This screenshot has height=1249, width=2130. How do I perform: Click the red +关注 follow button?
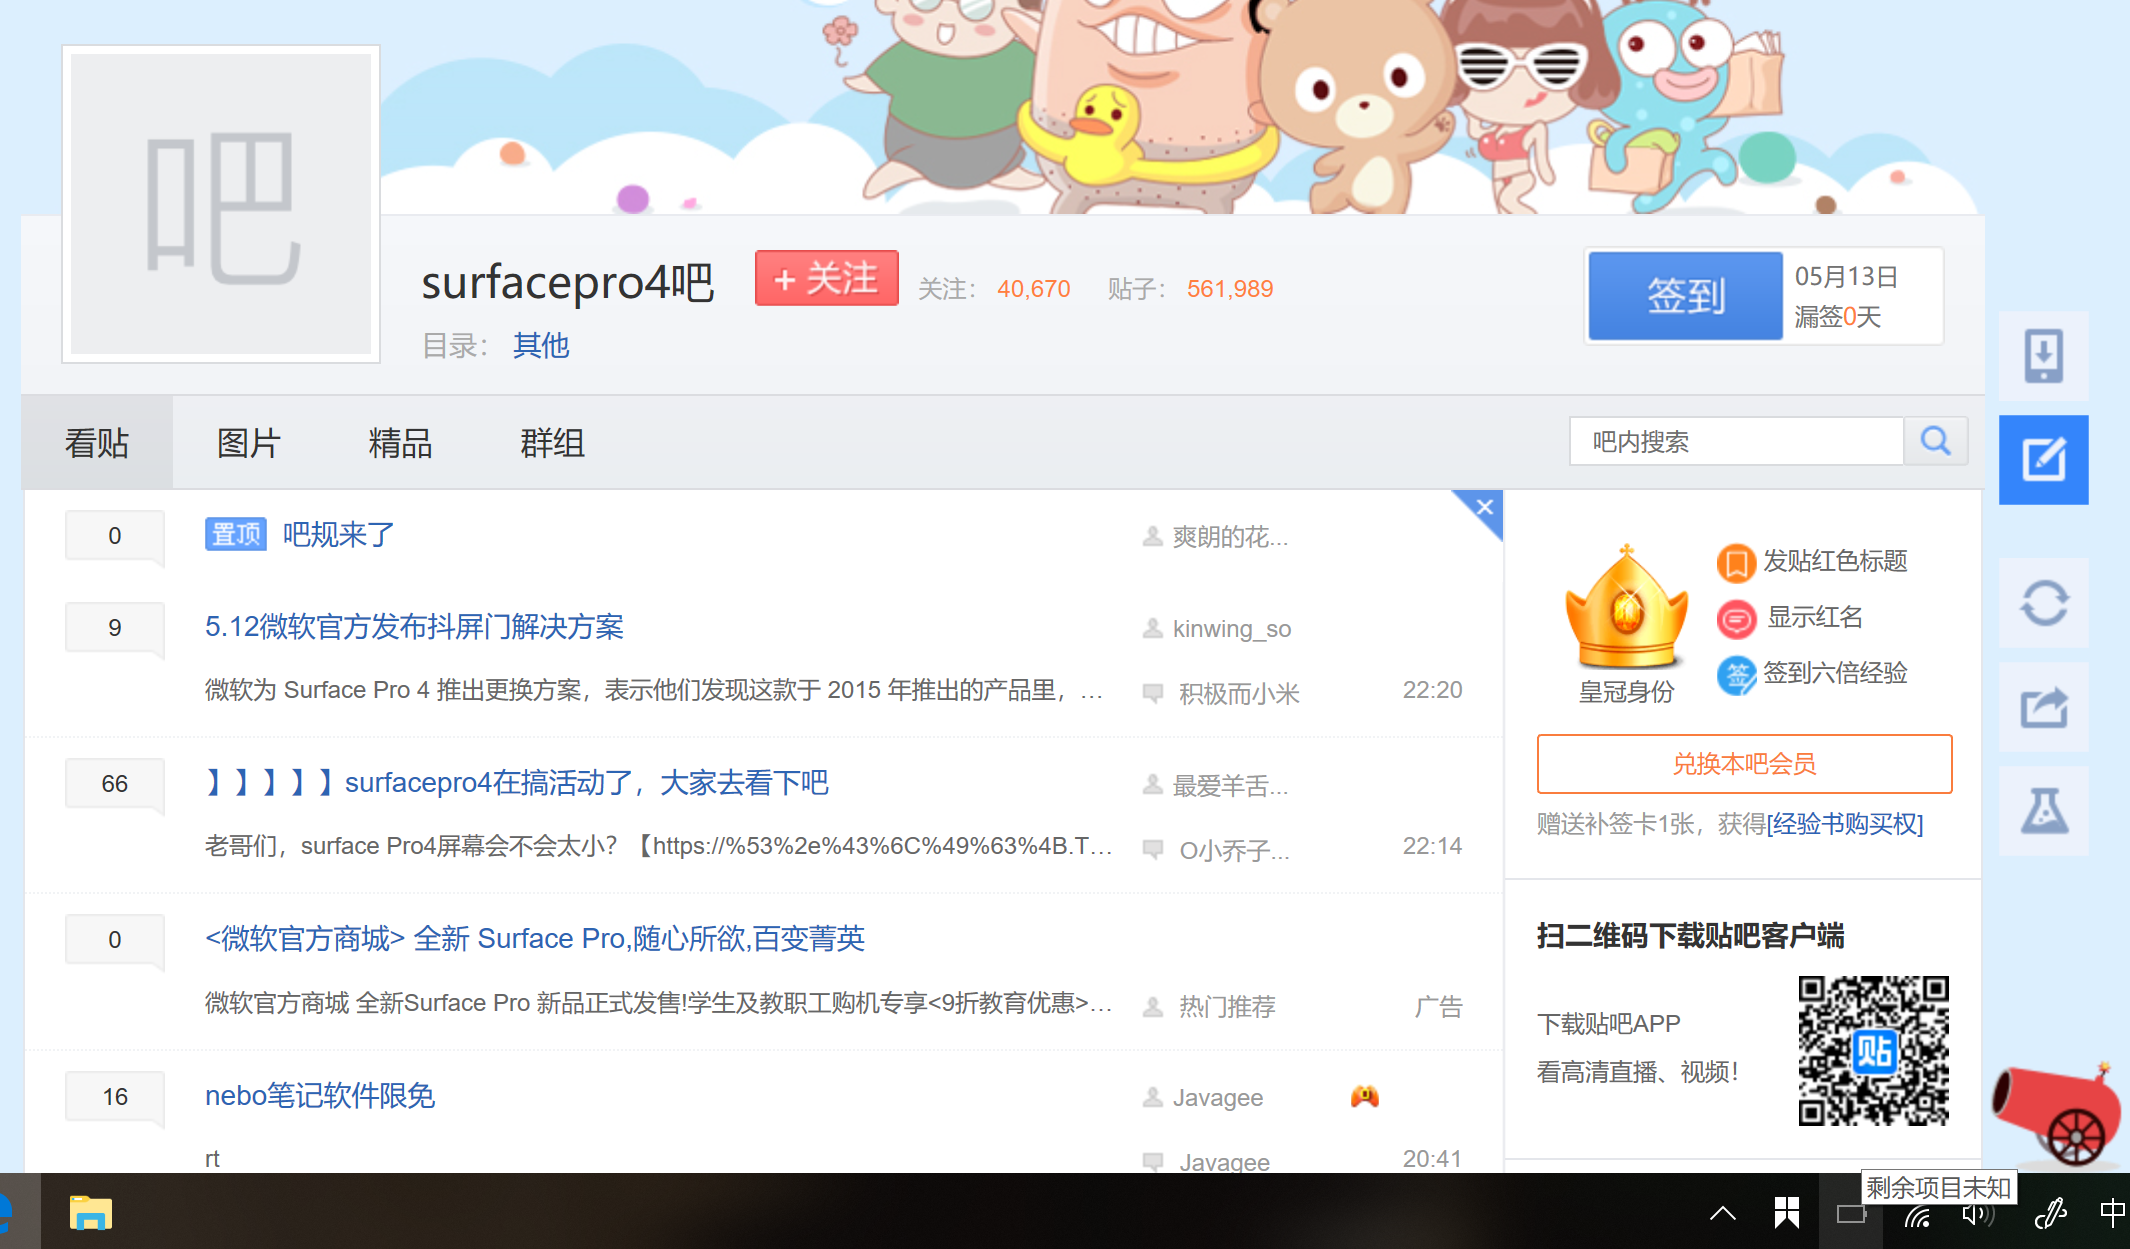click(x=826, y=278)
